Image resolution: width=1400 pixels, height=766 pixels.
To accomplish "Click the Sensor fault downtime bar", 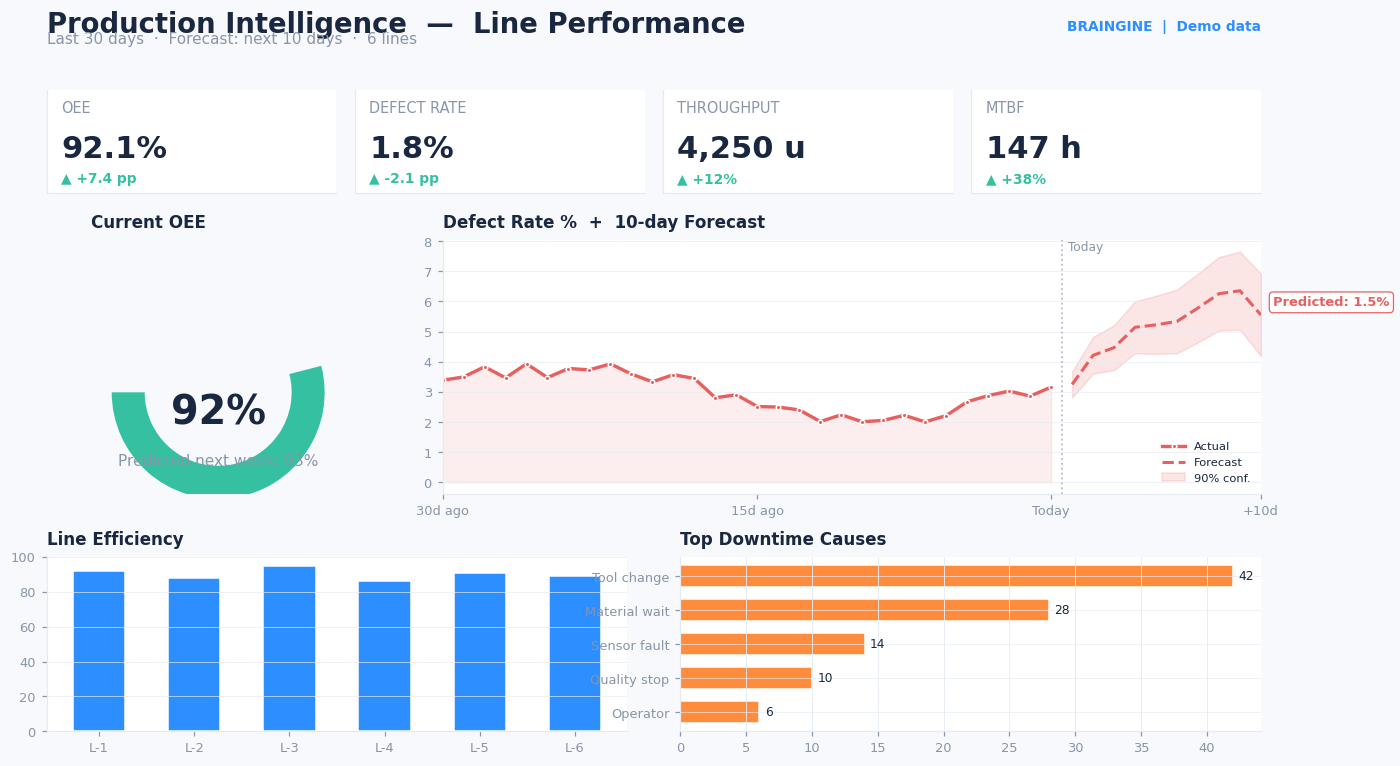I will click(x=772, y=644).
